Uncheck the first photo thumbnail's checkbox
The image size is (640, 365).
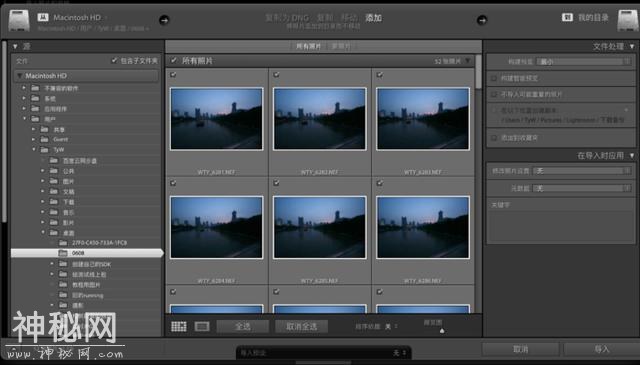173,74
